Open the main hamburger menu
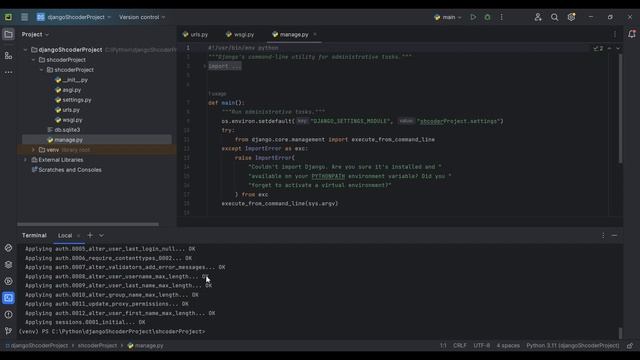Viewport: 640px width, 360px height. (x=24, y=17)
